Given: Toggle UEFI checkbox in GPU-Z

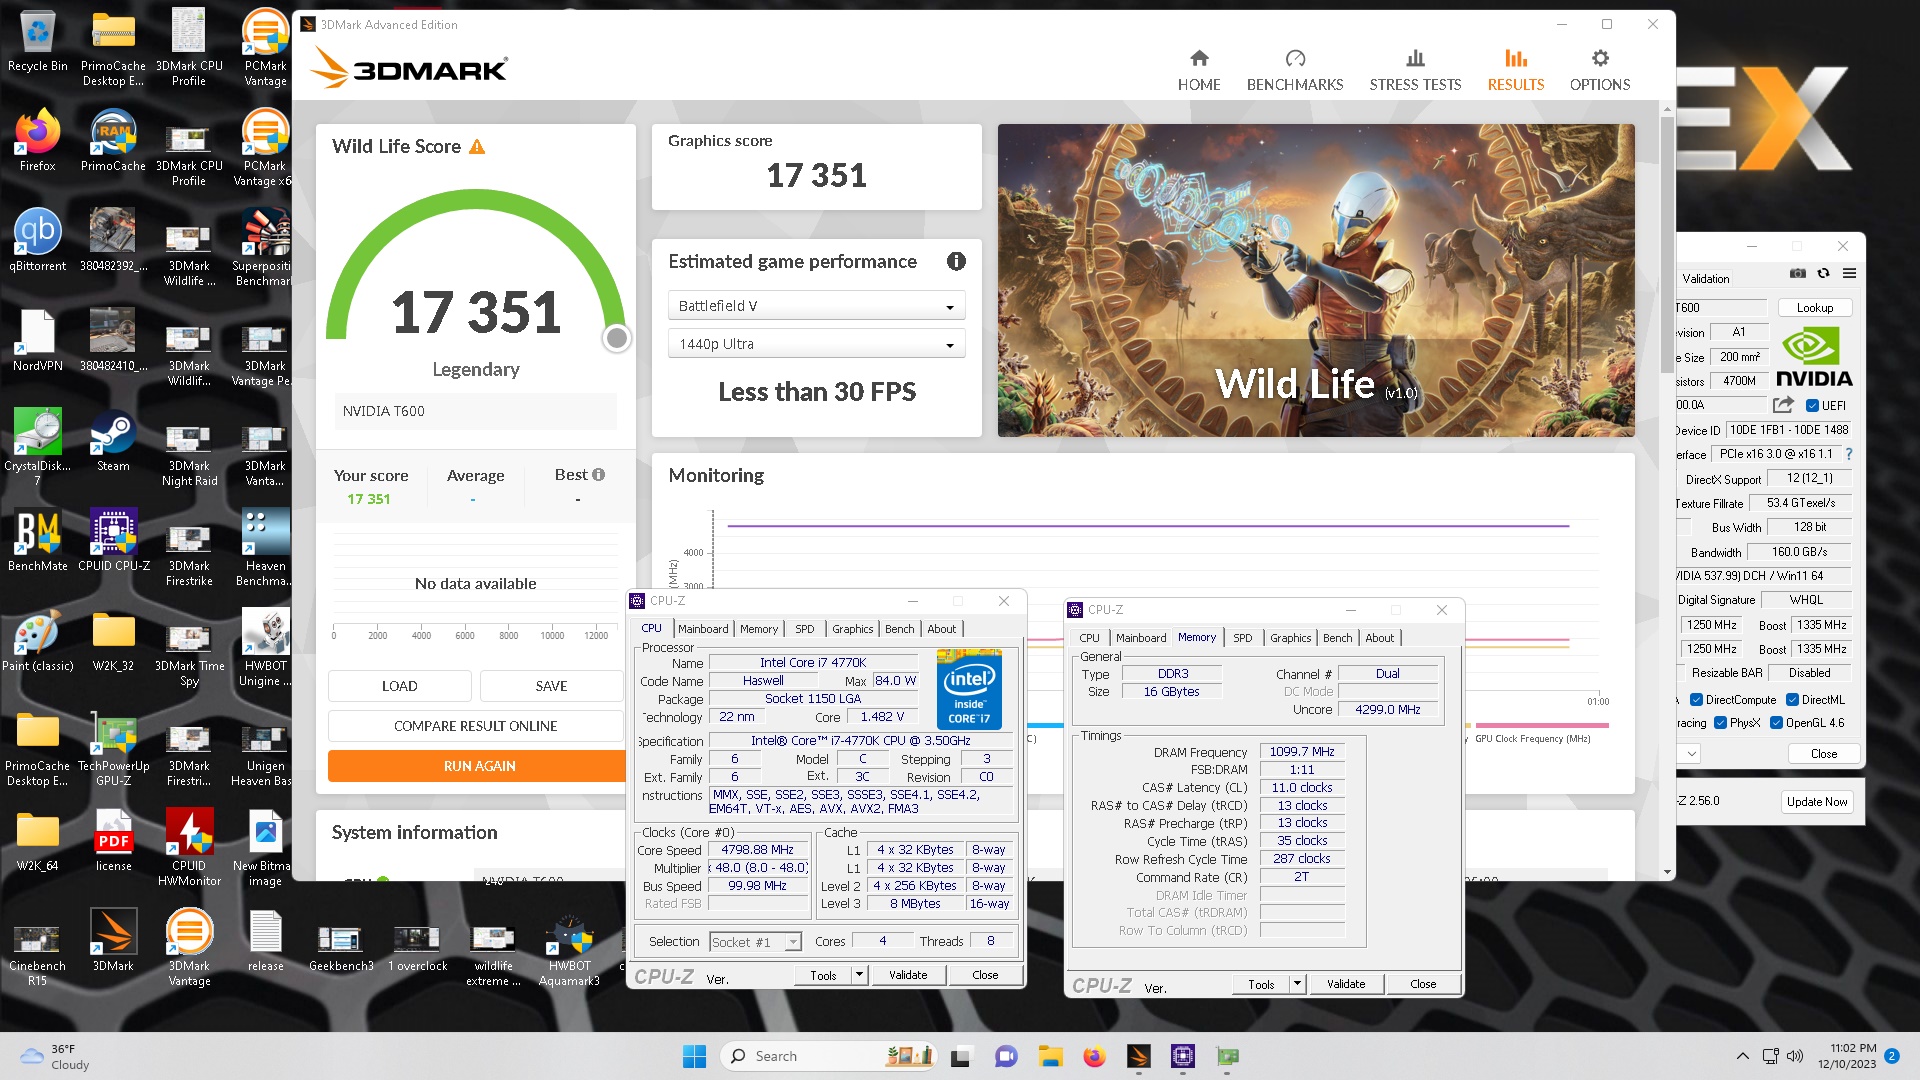Looking at the screenshot, I should tap(1812, 405).
